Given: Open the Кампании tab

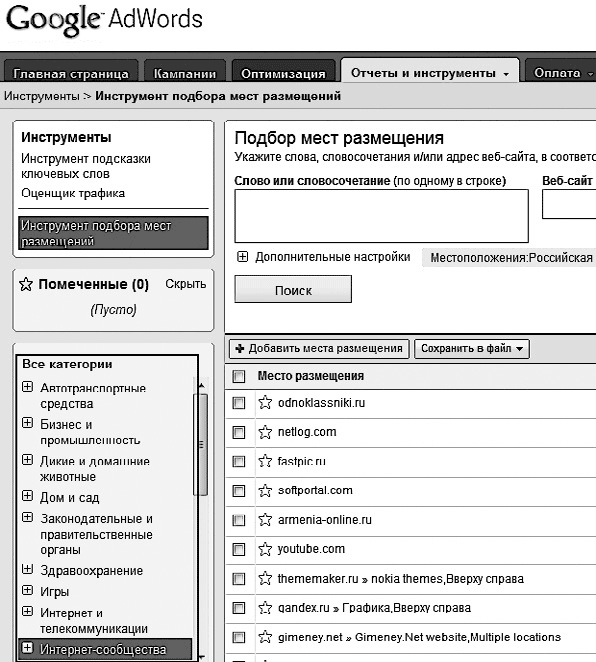Looking at the screenshot, I should (x=184, y=73).
